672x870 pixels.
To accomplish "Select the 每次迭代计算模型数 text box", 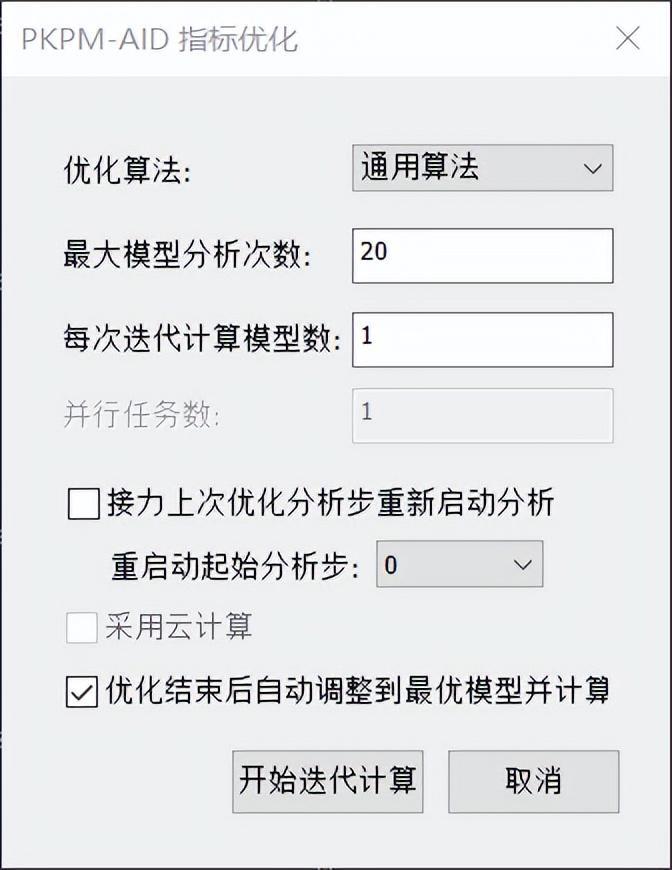I will [x=483, y=339].
